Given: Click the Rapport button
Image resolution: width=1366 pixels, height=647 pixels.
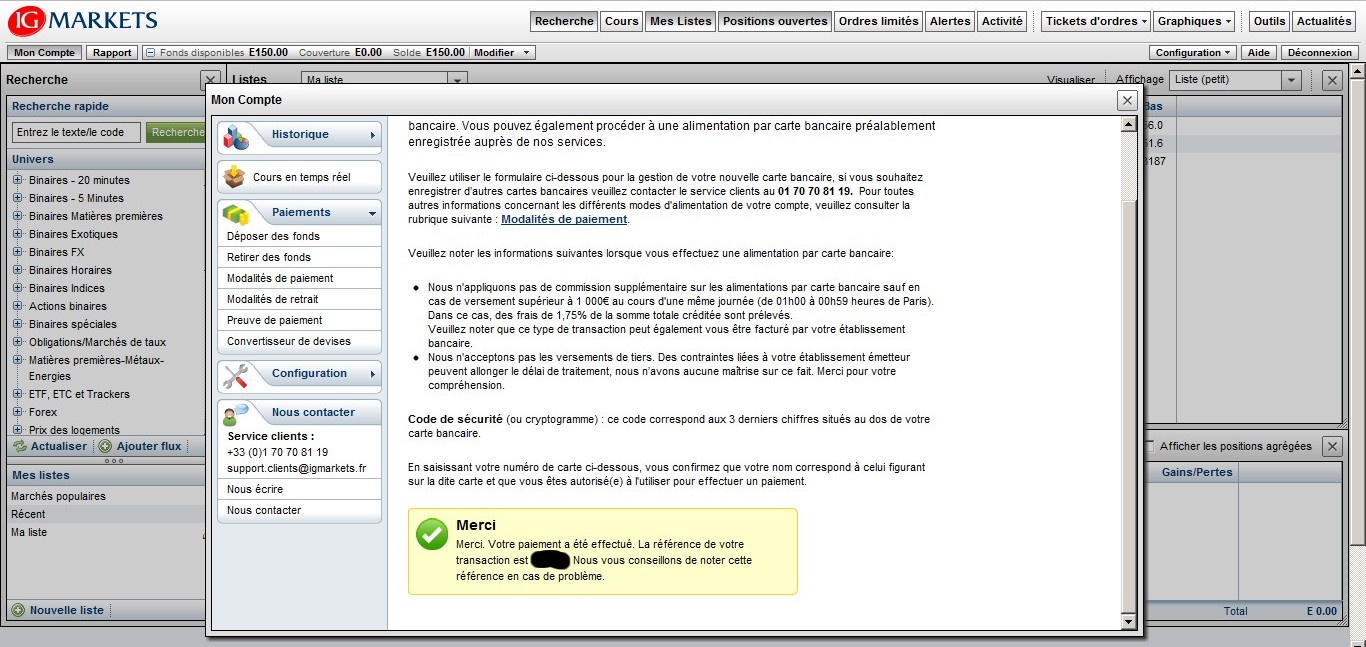Looking at the screenshot, I should pos(112,53).
